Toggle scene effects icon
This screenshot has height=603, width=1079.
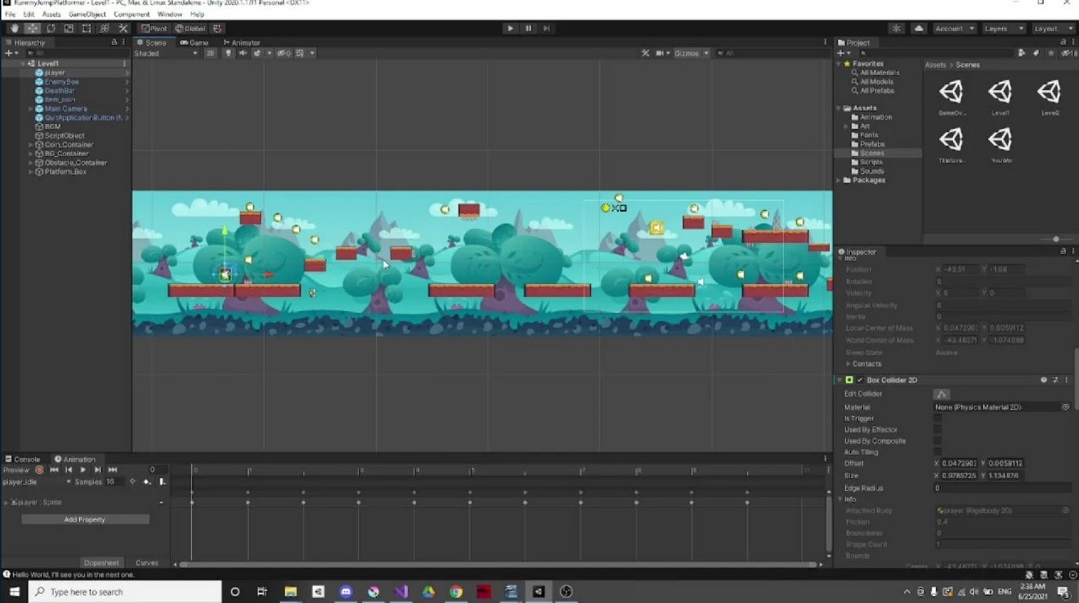257,53
